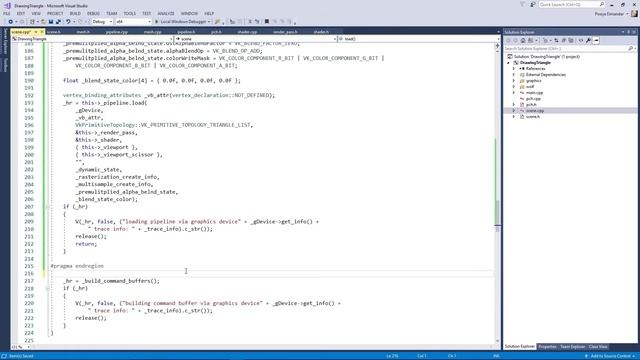This screenshot has height=360, width=640.
Task: Open the BUILD menu
Action: (75, 13)
